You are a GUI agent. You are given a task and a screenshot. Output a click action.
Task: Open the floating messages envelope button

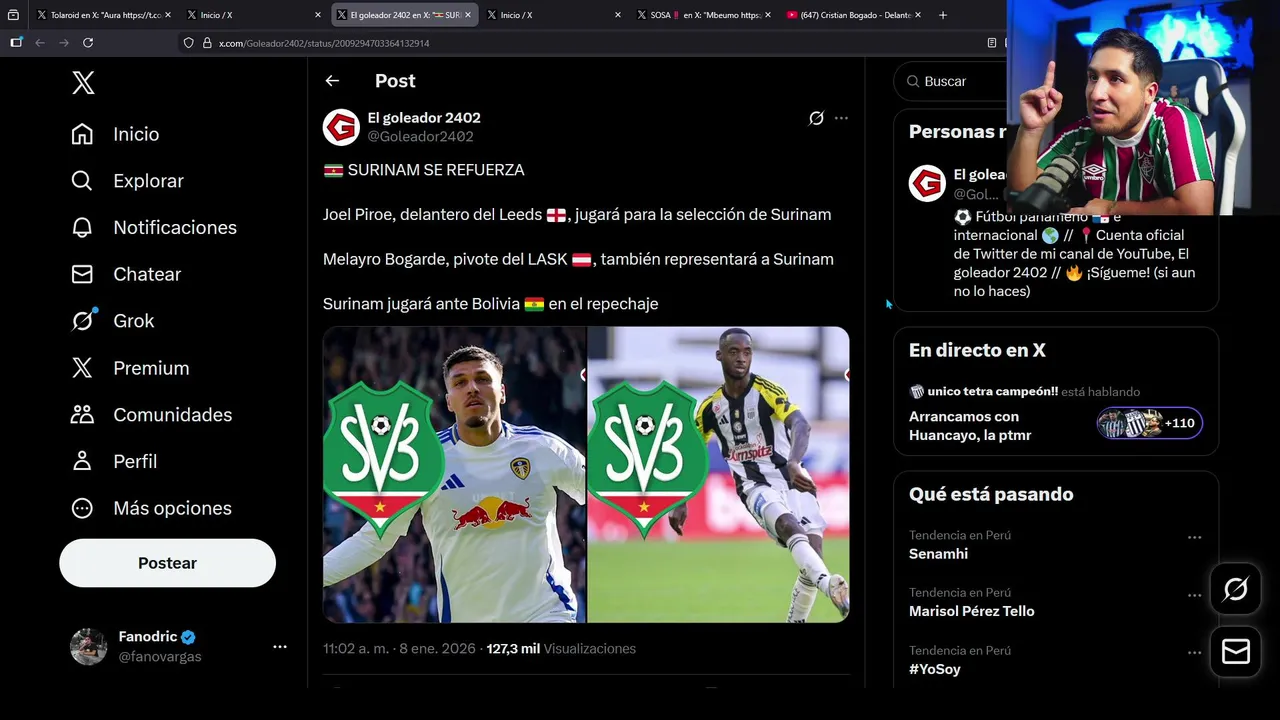tap(1235, 652)
